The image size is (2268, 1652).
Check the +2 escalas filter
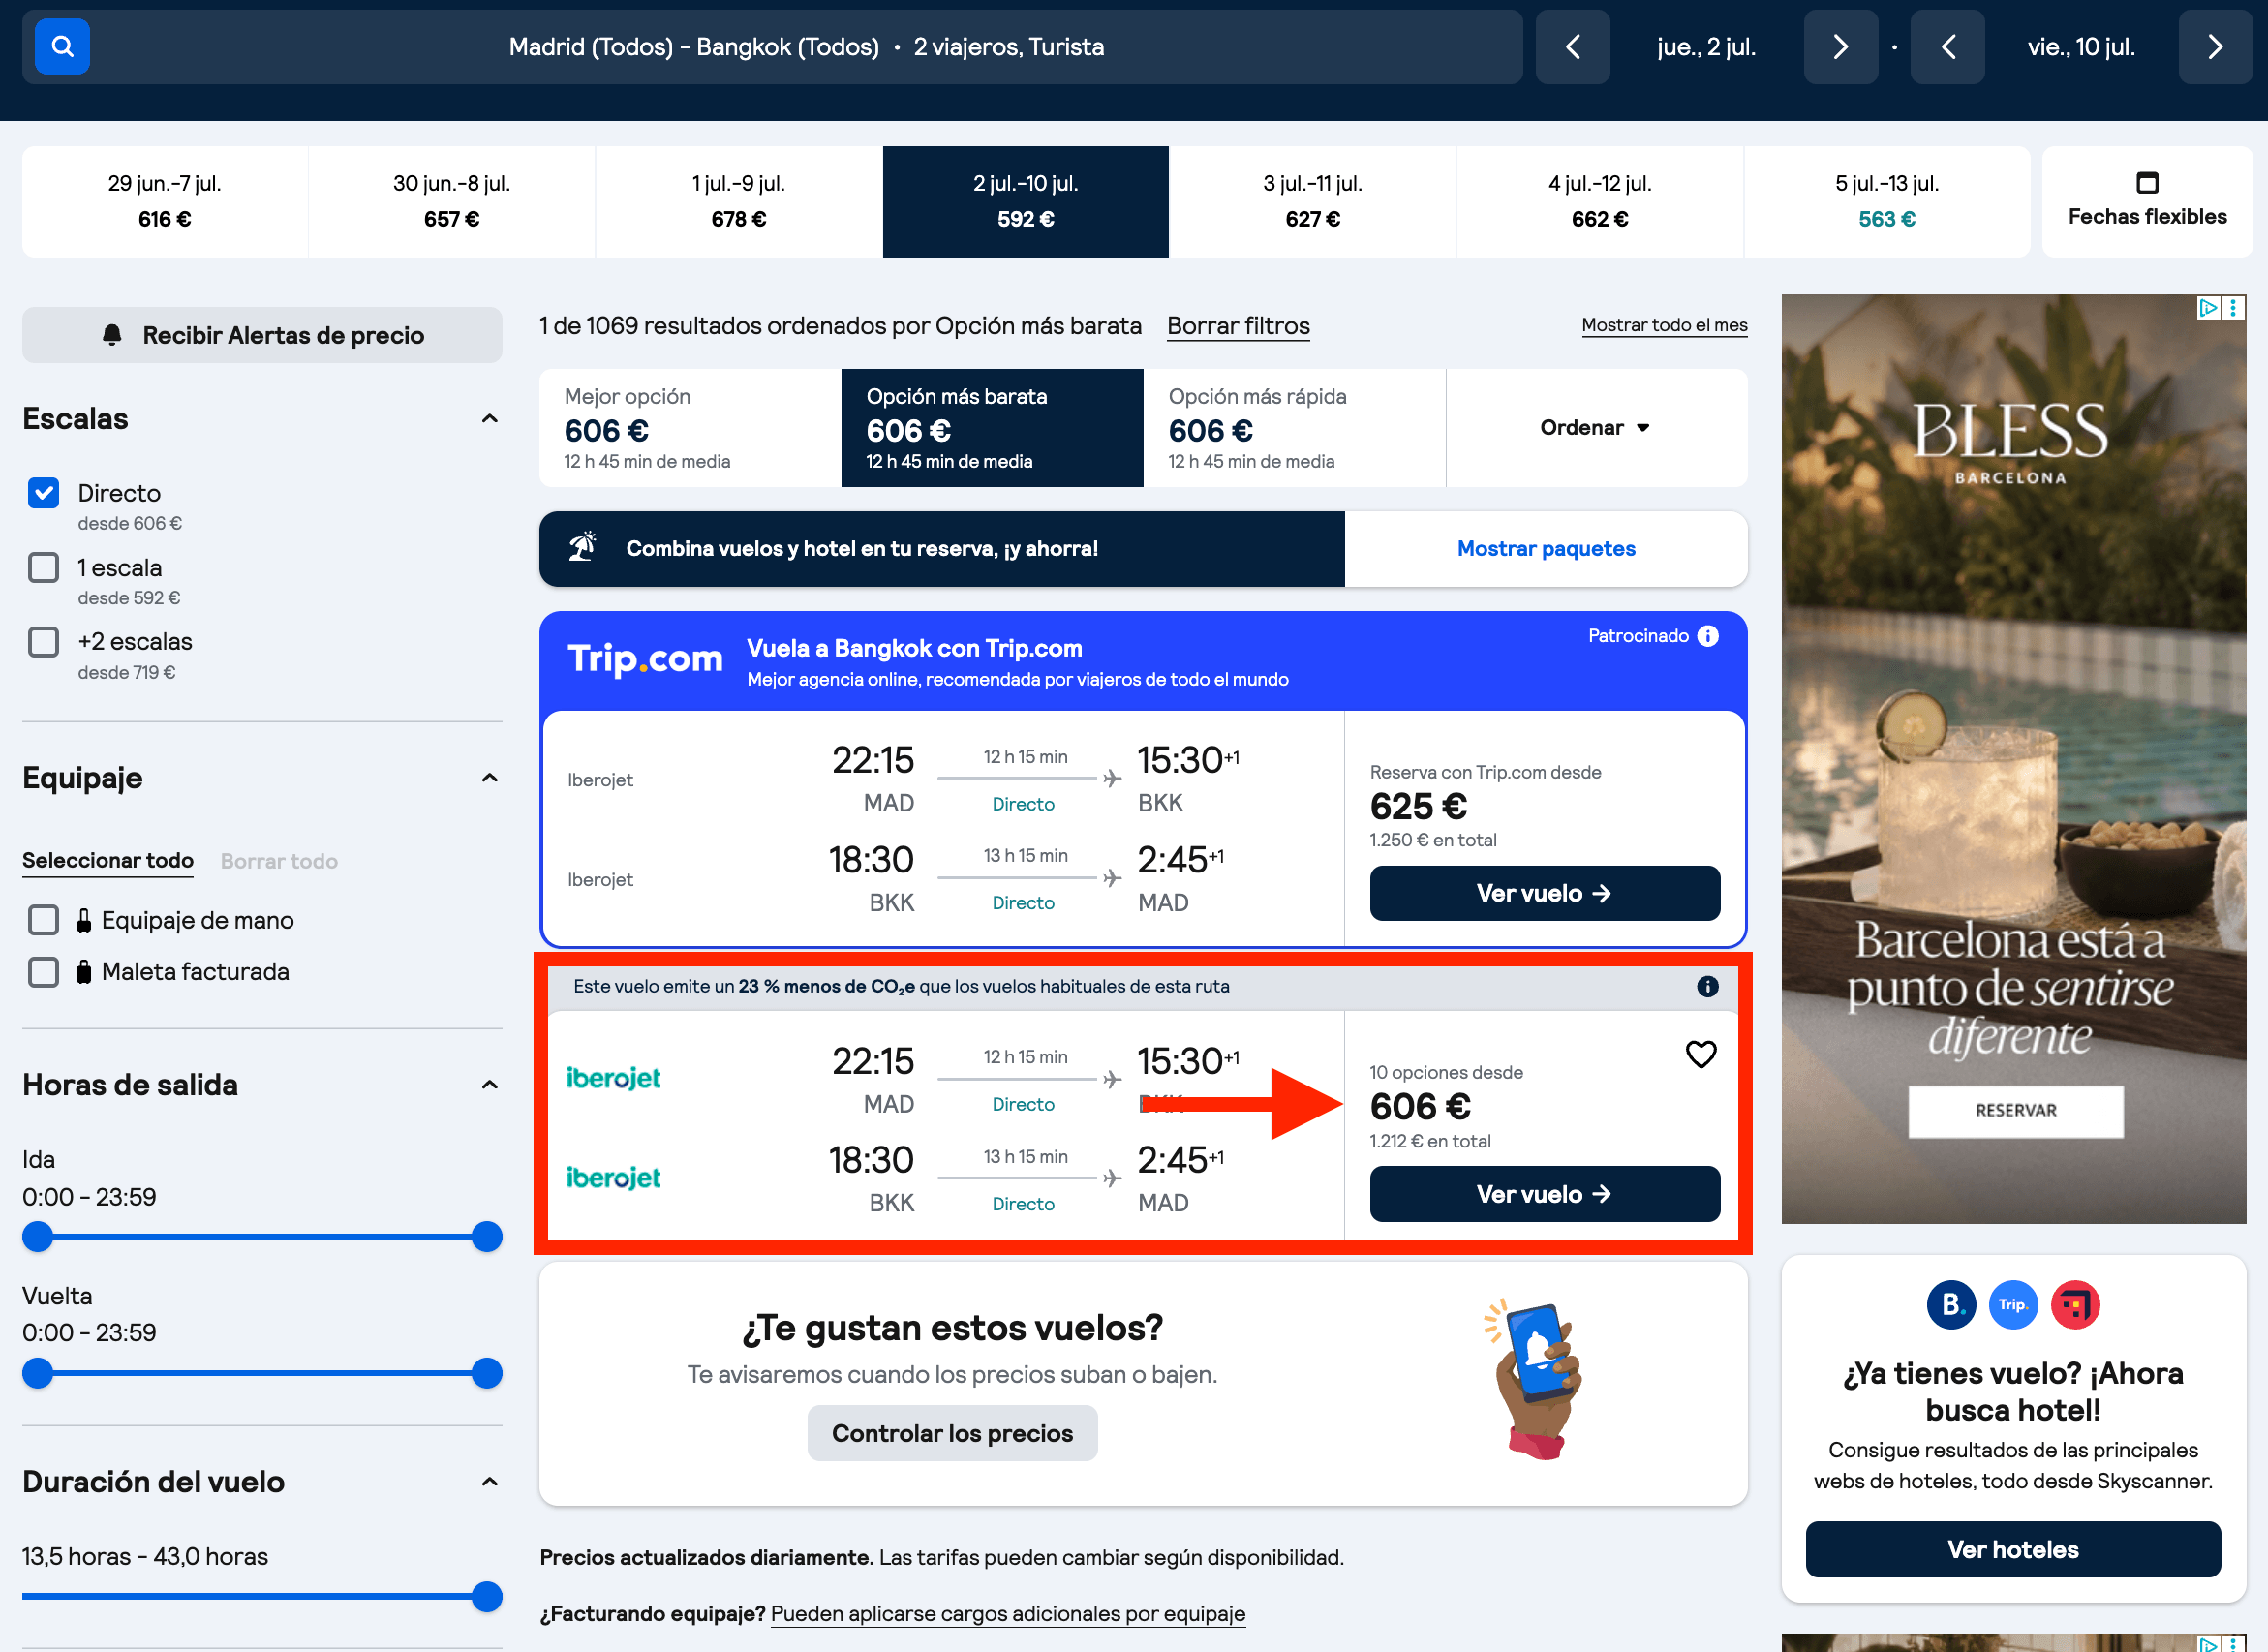pos(43,642)
